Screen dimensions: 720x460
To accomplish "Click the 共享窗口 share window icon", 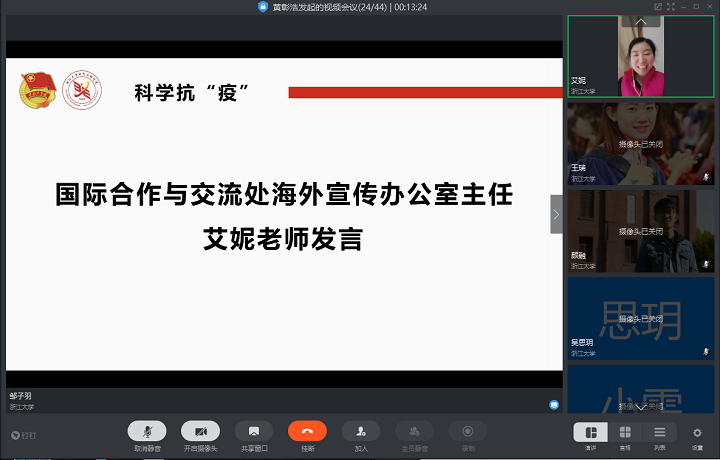I will 254,431.
